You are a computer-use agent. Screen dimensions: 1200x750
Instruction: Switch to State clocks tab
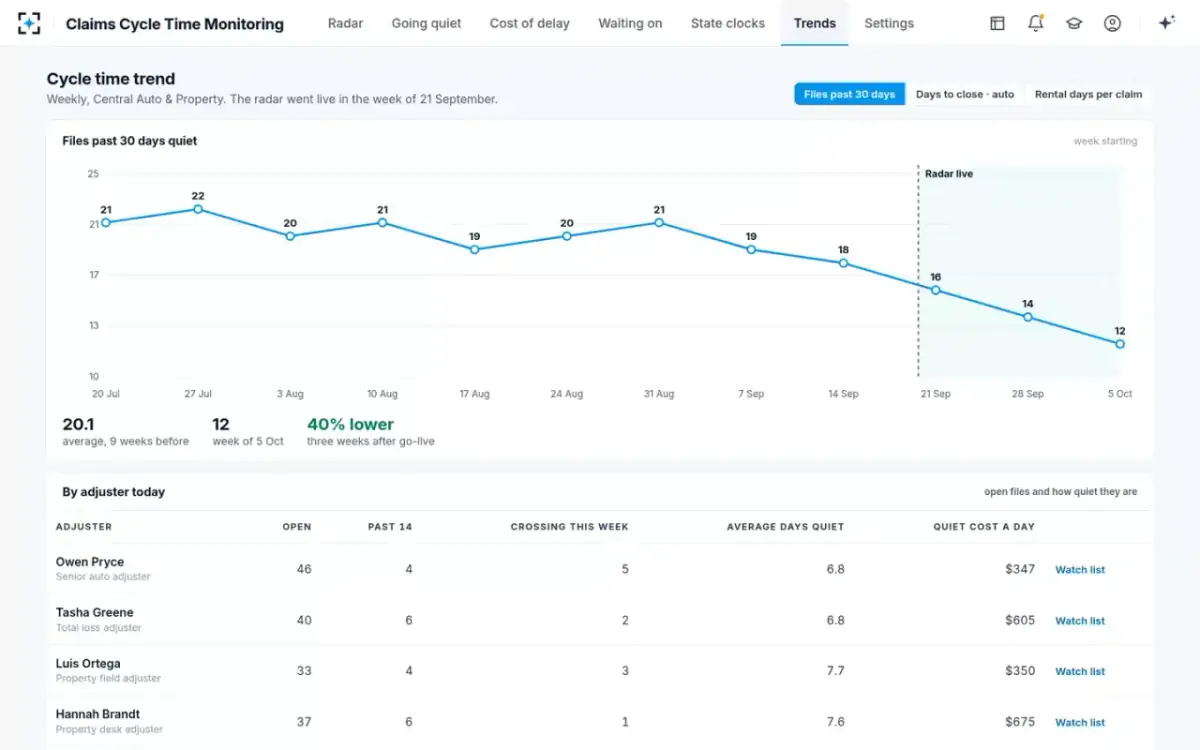coord(728,23)
